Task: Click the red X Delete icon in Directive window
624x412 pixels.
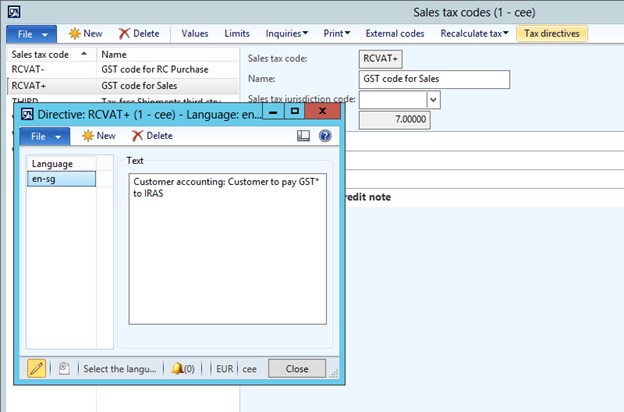Action: [137, 136]
